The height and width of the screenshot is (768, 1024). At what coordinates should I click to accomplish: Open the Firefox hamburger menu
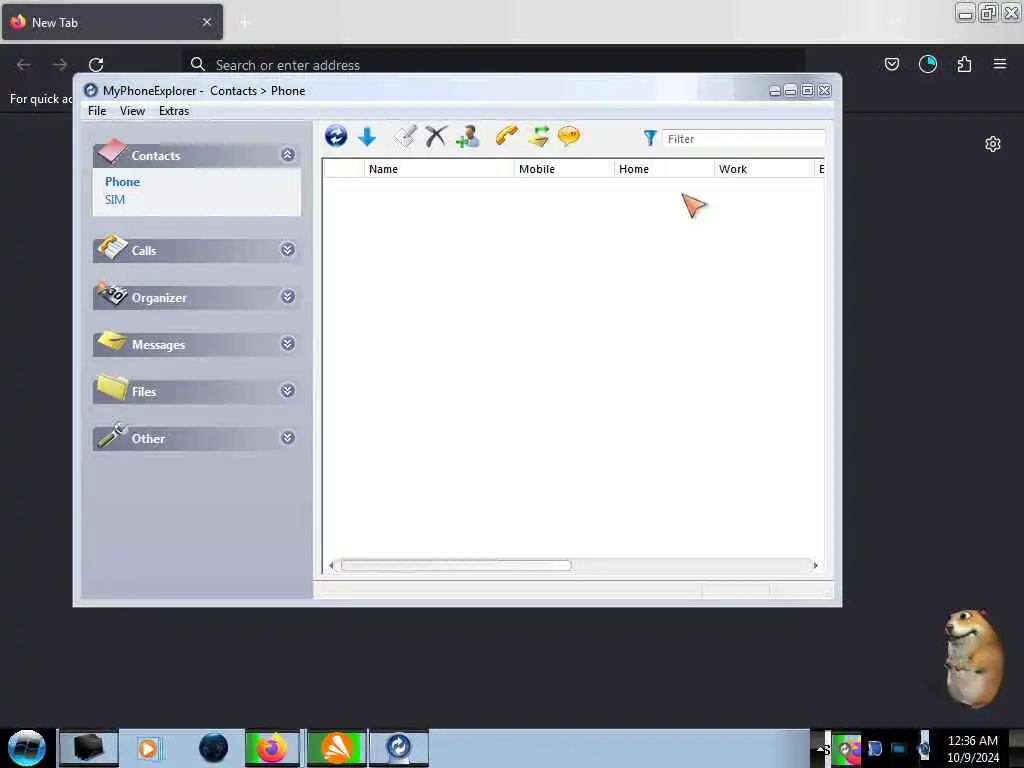(999, 64)
